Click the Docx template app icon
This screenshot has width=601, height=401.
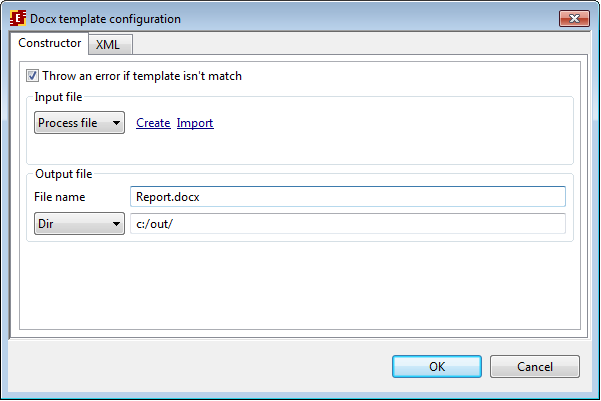coord(16,18)
